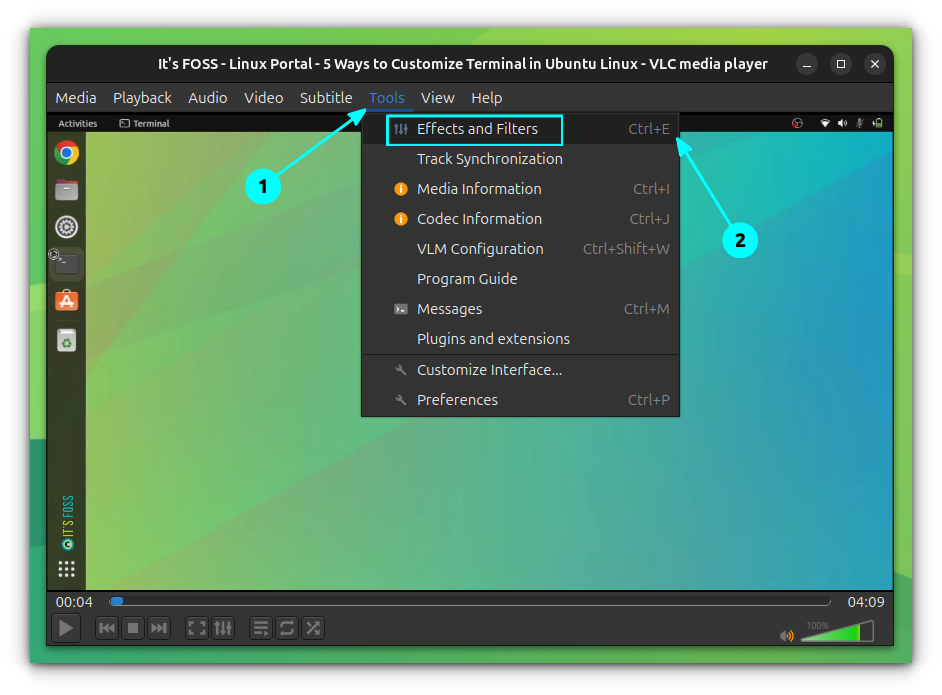
Task: Open the View menu
Action: pos(437,98)
